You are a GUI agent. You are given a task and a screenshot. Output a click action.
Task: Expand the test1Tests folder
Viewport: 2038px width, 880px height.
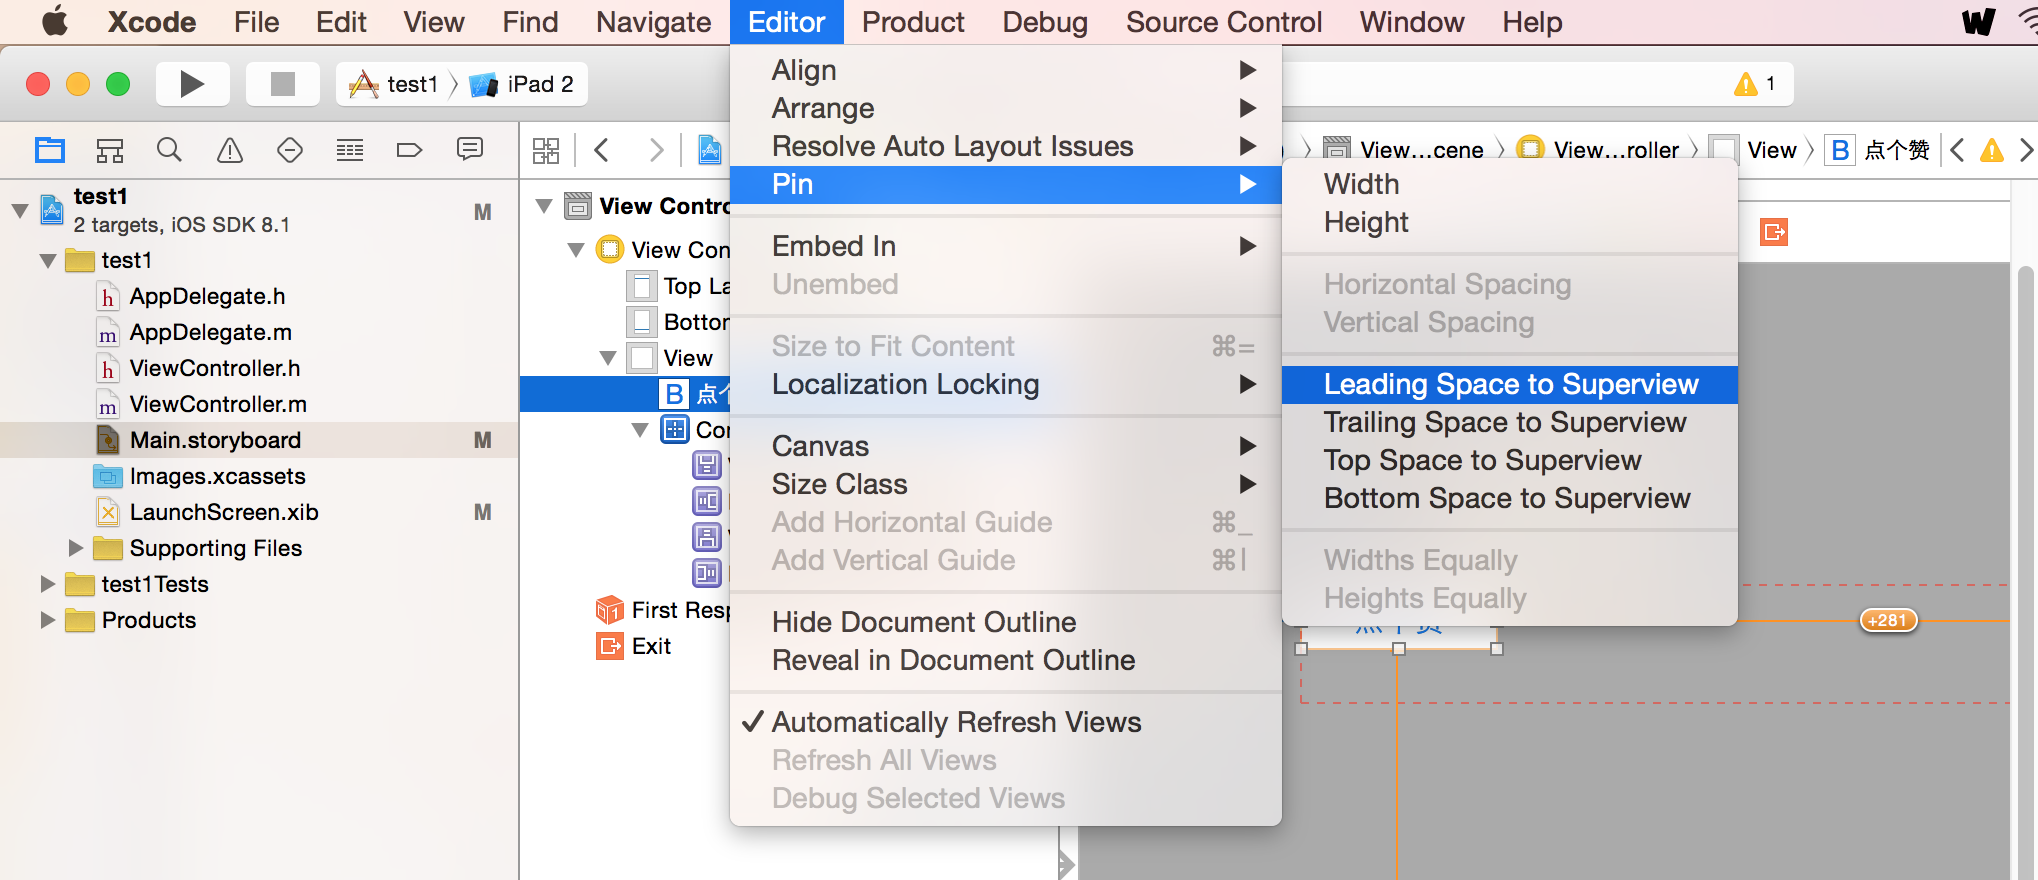[x=47, y=584]
